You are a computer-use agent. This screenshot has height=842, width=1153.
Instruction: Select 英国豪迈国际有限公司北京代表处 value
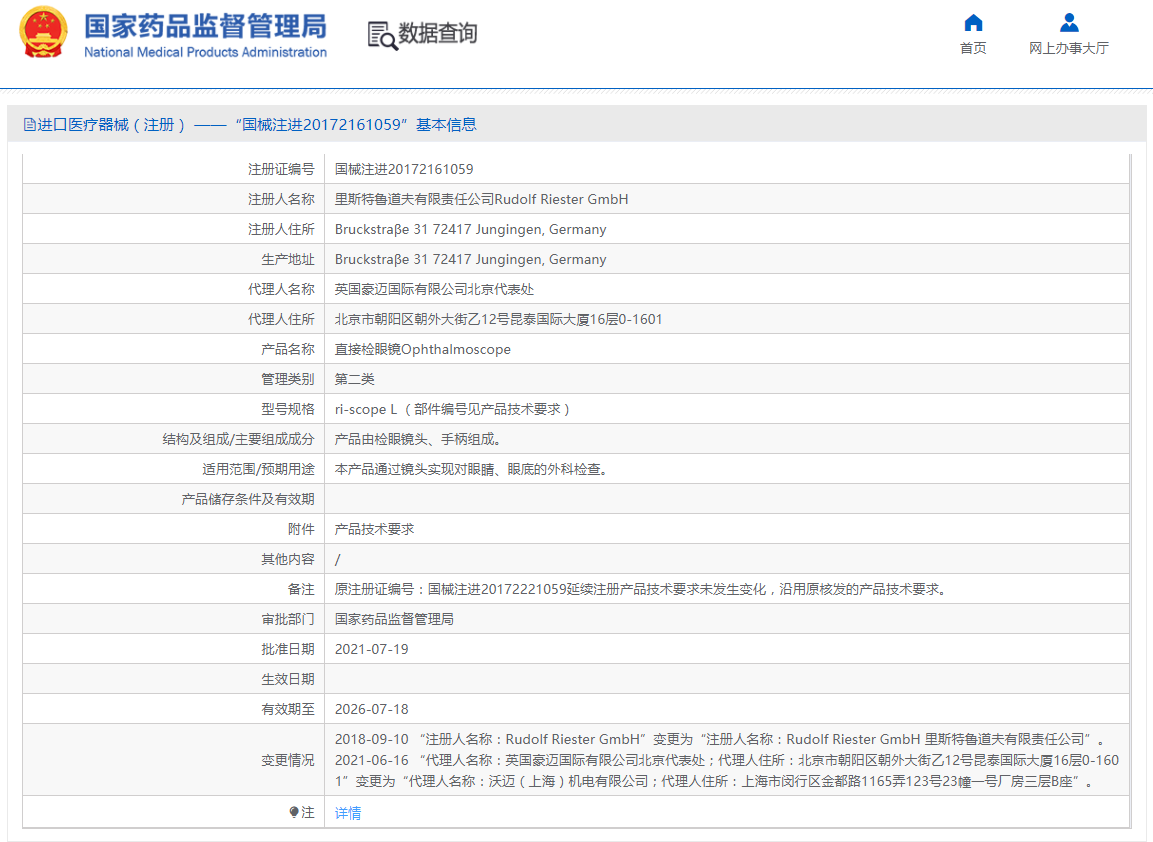point(434,290)
